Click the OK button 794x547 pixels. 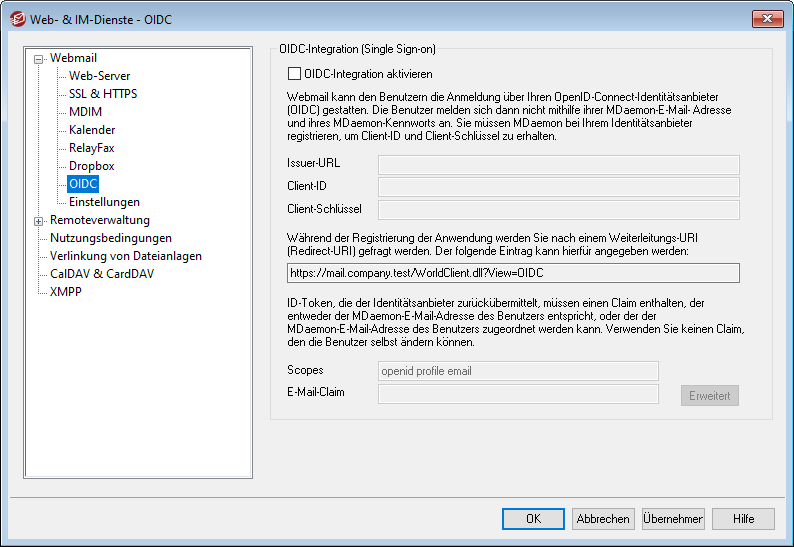coord(533,519)
